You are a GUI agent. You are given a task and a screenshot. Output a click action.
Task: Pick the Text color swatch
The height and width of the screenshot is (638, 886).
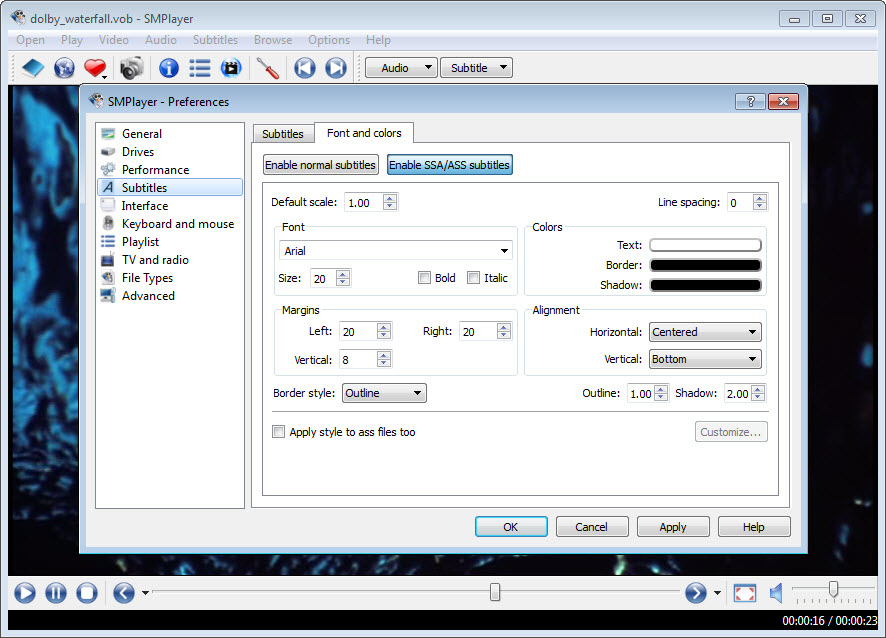pyautogui.click(x=705, y=245)
